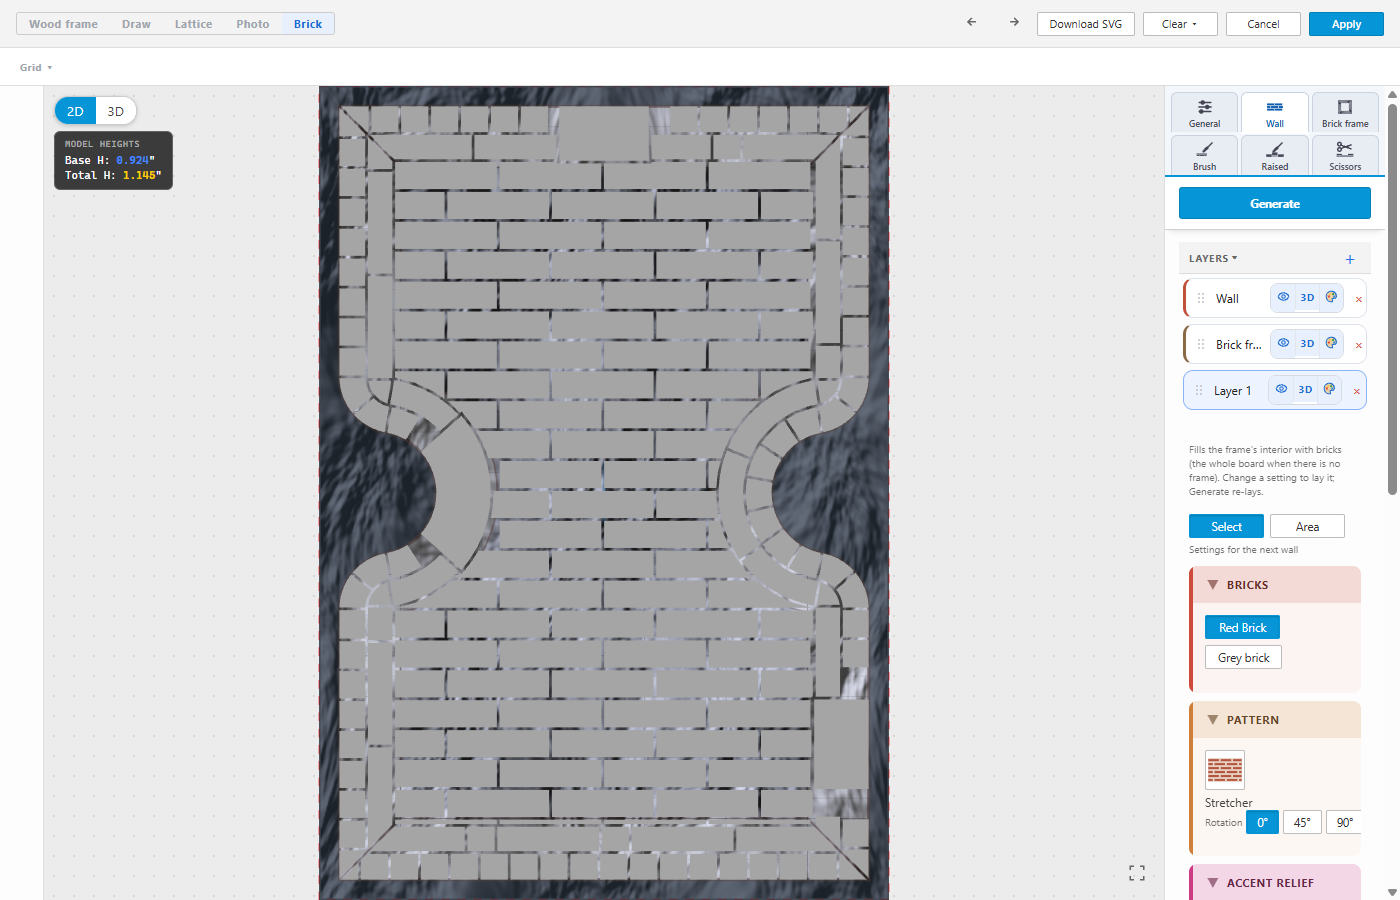1400x900 pixels.
Task: Select the Brick frame tool
Action: [x=1345, y=113]
